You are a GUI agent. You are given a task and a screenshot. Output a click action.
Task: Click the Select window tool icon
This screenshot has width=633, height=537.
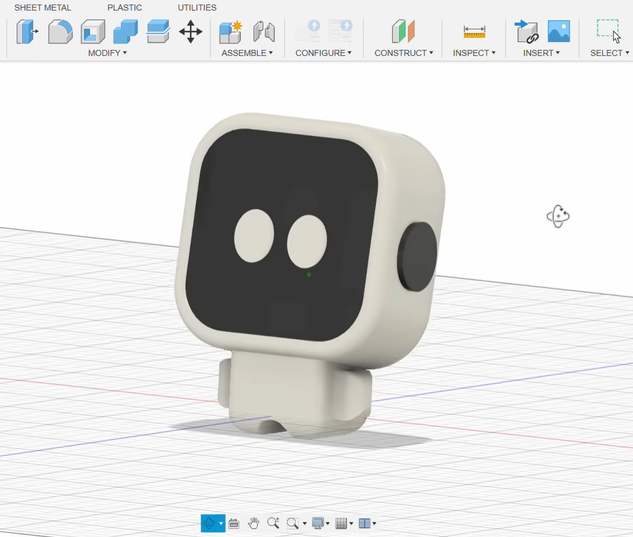tap(609, 31)
